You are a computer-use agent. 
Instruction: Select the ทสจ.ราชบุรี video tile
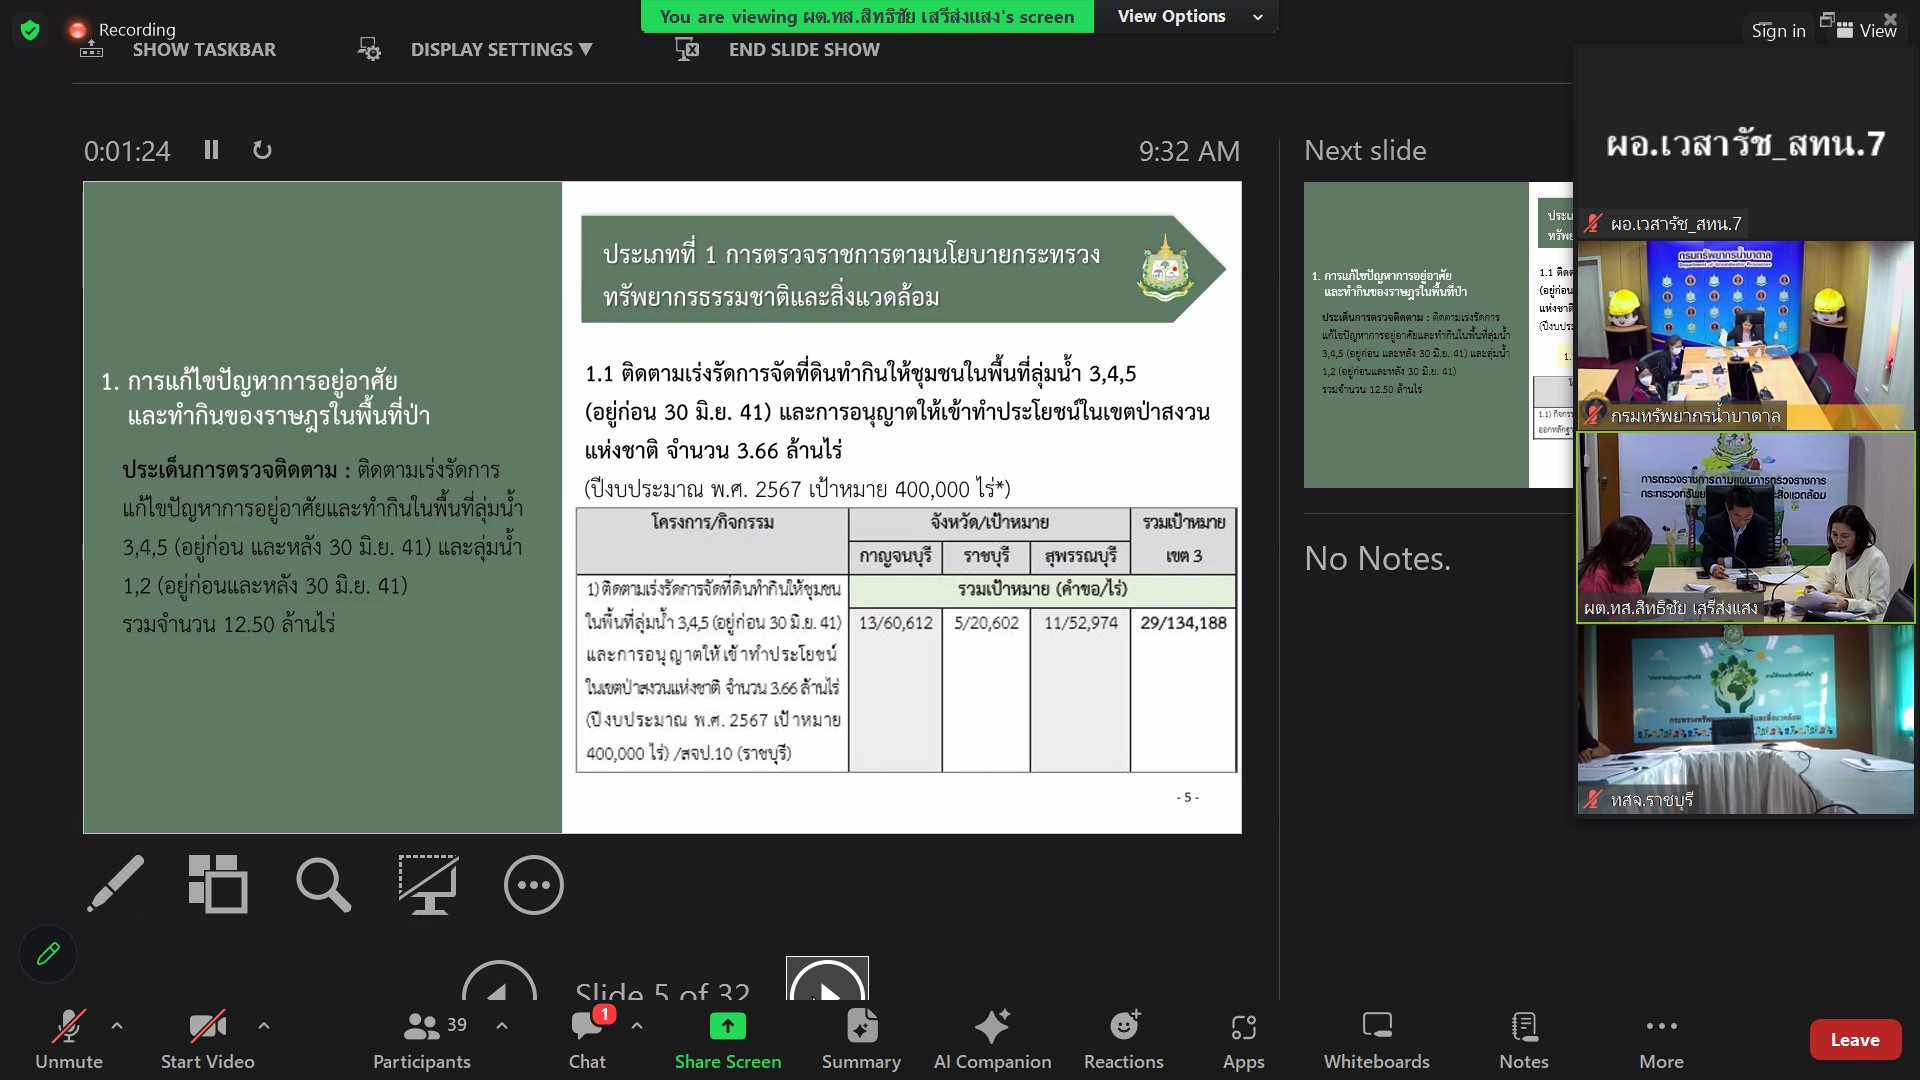click(x=1746, y=719)
